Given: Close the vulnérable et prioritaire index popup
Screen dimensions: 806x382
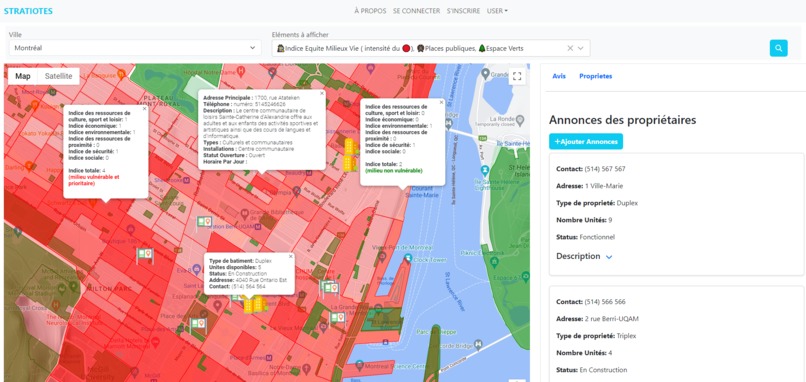Looking at the screenshot, I should click(x=144, y=109).
